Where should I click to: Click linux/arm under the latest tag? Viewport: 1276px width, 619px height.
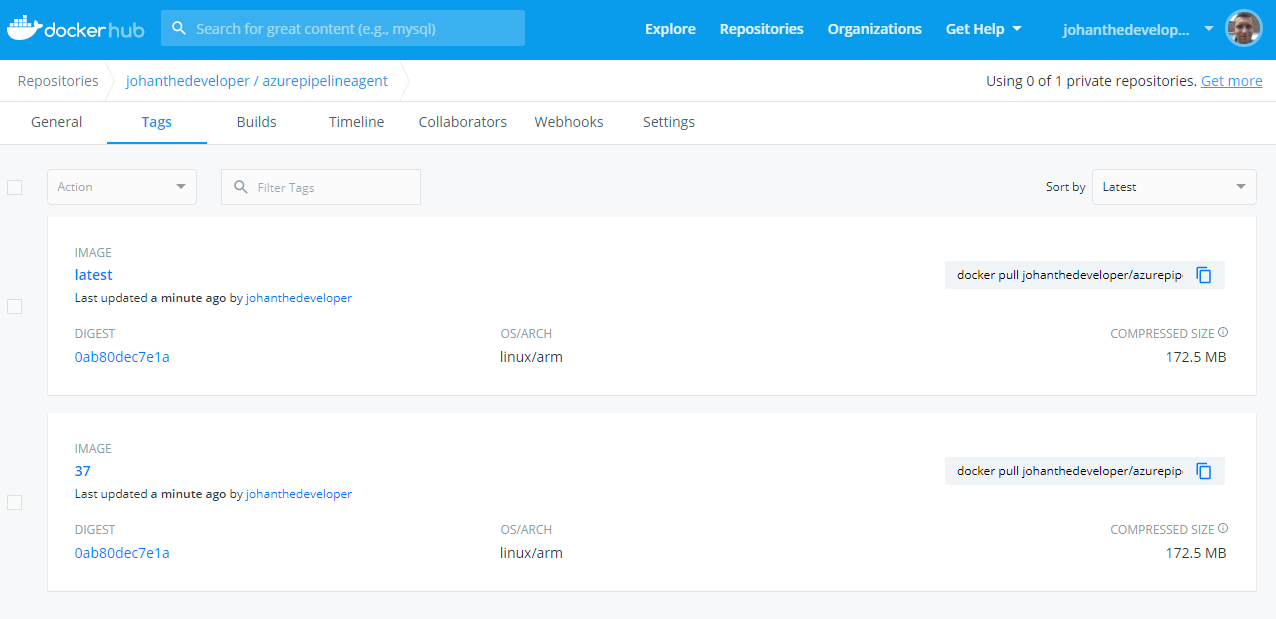pos(531,357)
